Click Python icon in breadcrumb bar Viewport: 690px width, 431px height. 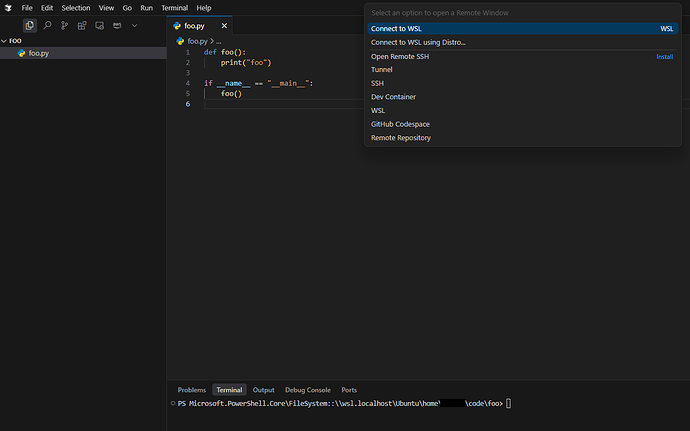(x=180, y=41)
